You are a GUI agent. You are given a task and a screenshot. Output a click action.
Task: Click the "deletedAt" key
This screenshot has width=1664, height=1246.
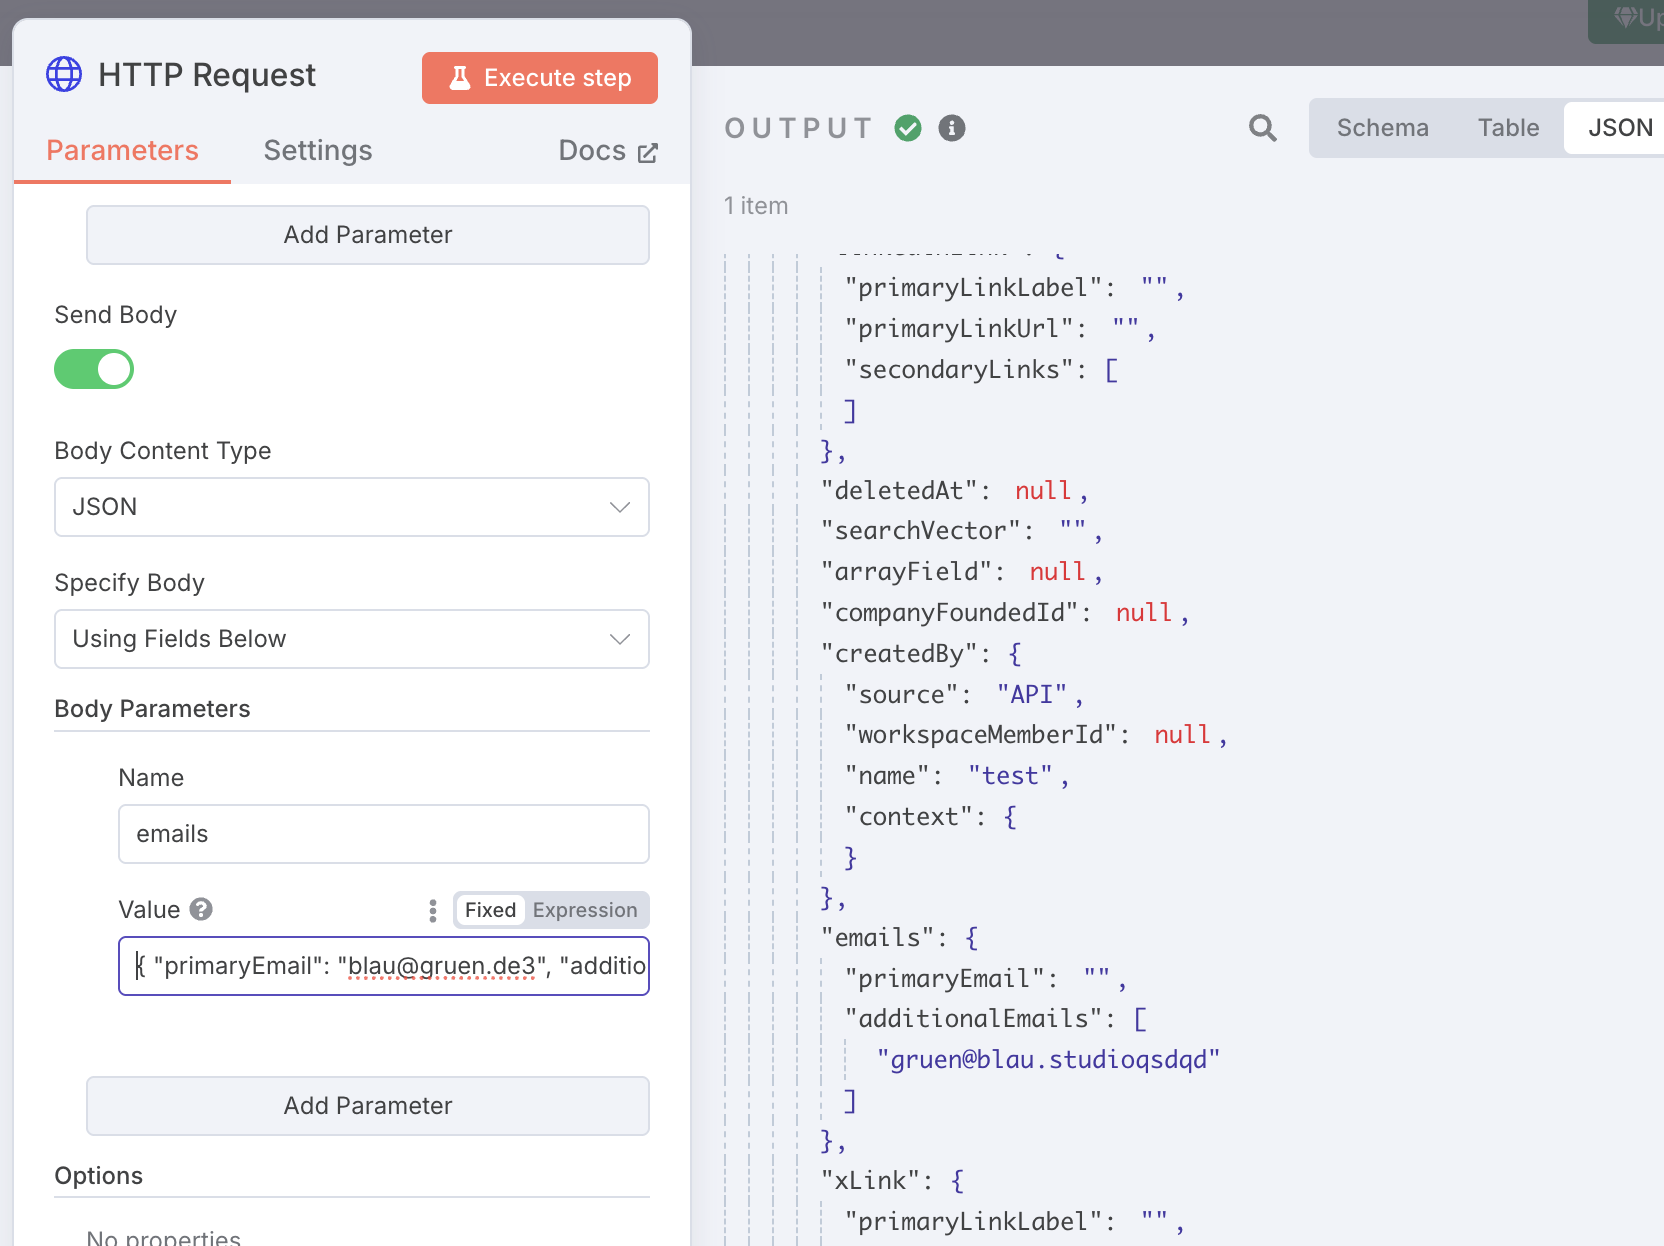899,491
